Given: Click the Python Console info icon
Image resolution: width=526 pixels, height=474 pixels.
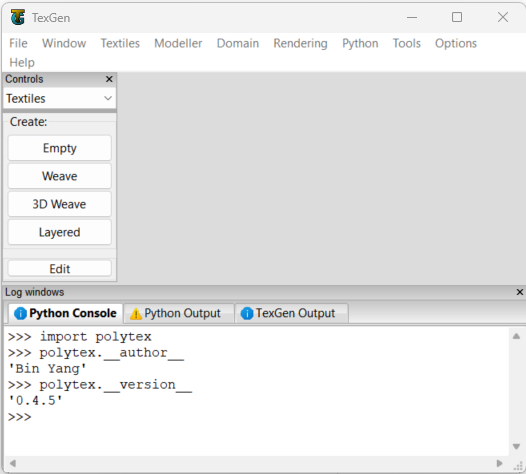Looking at the screenshot, I should pos(20,314).
